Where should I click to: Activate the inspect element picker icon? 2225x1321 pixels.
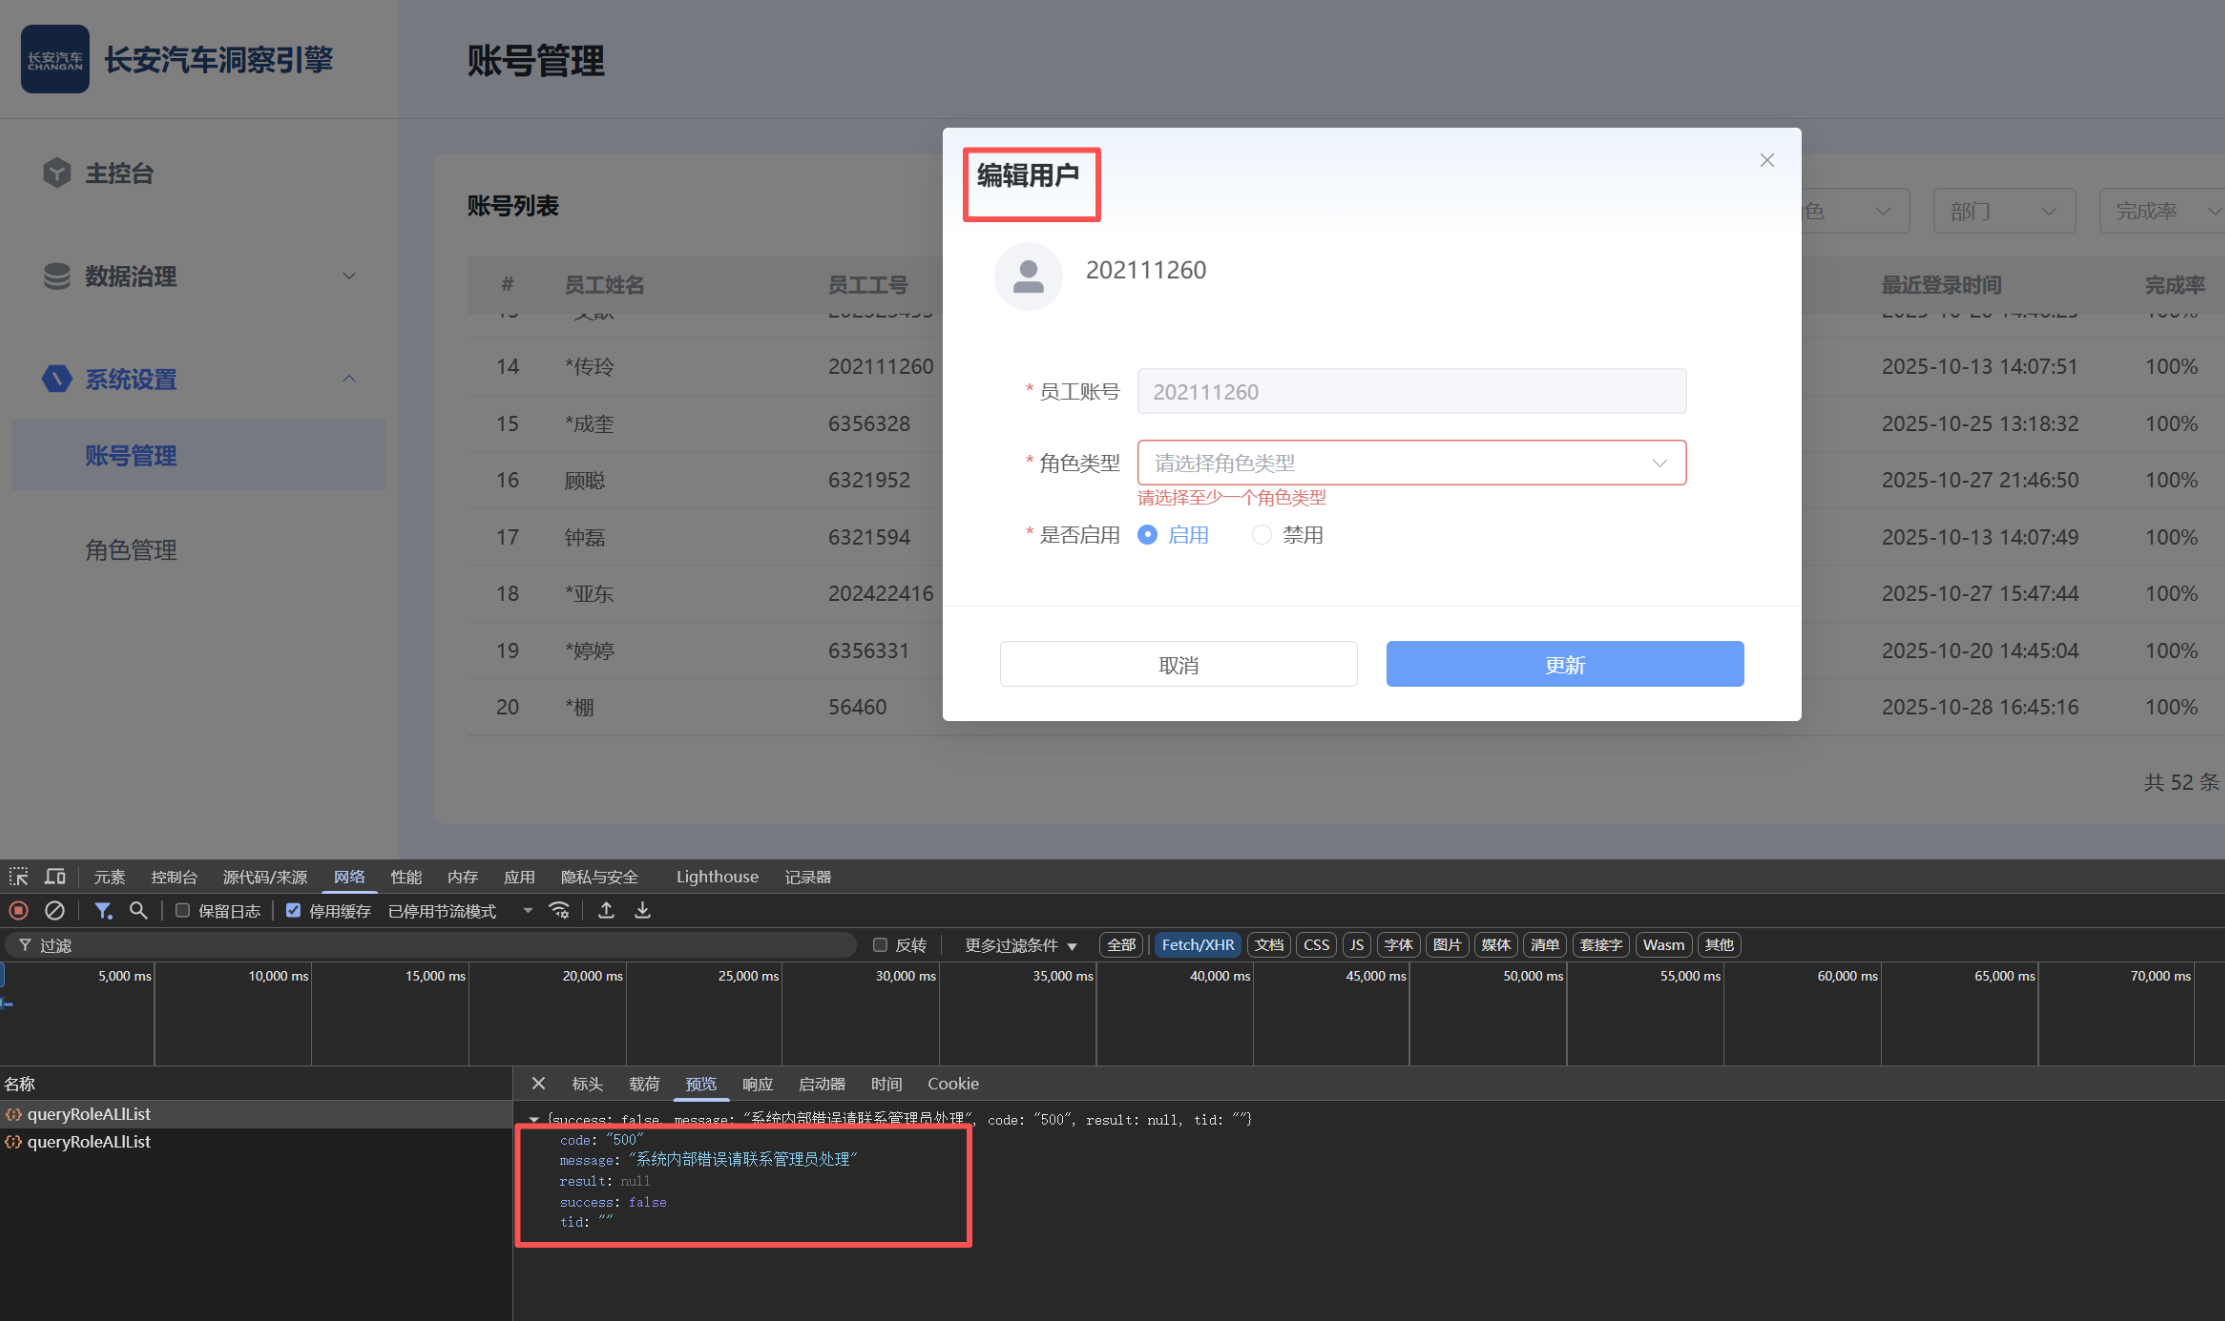[x=18, y=877]
